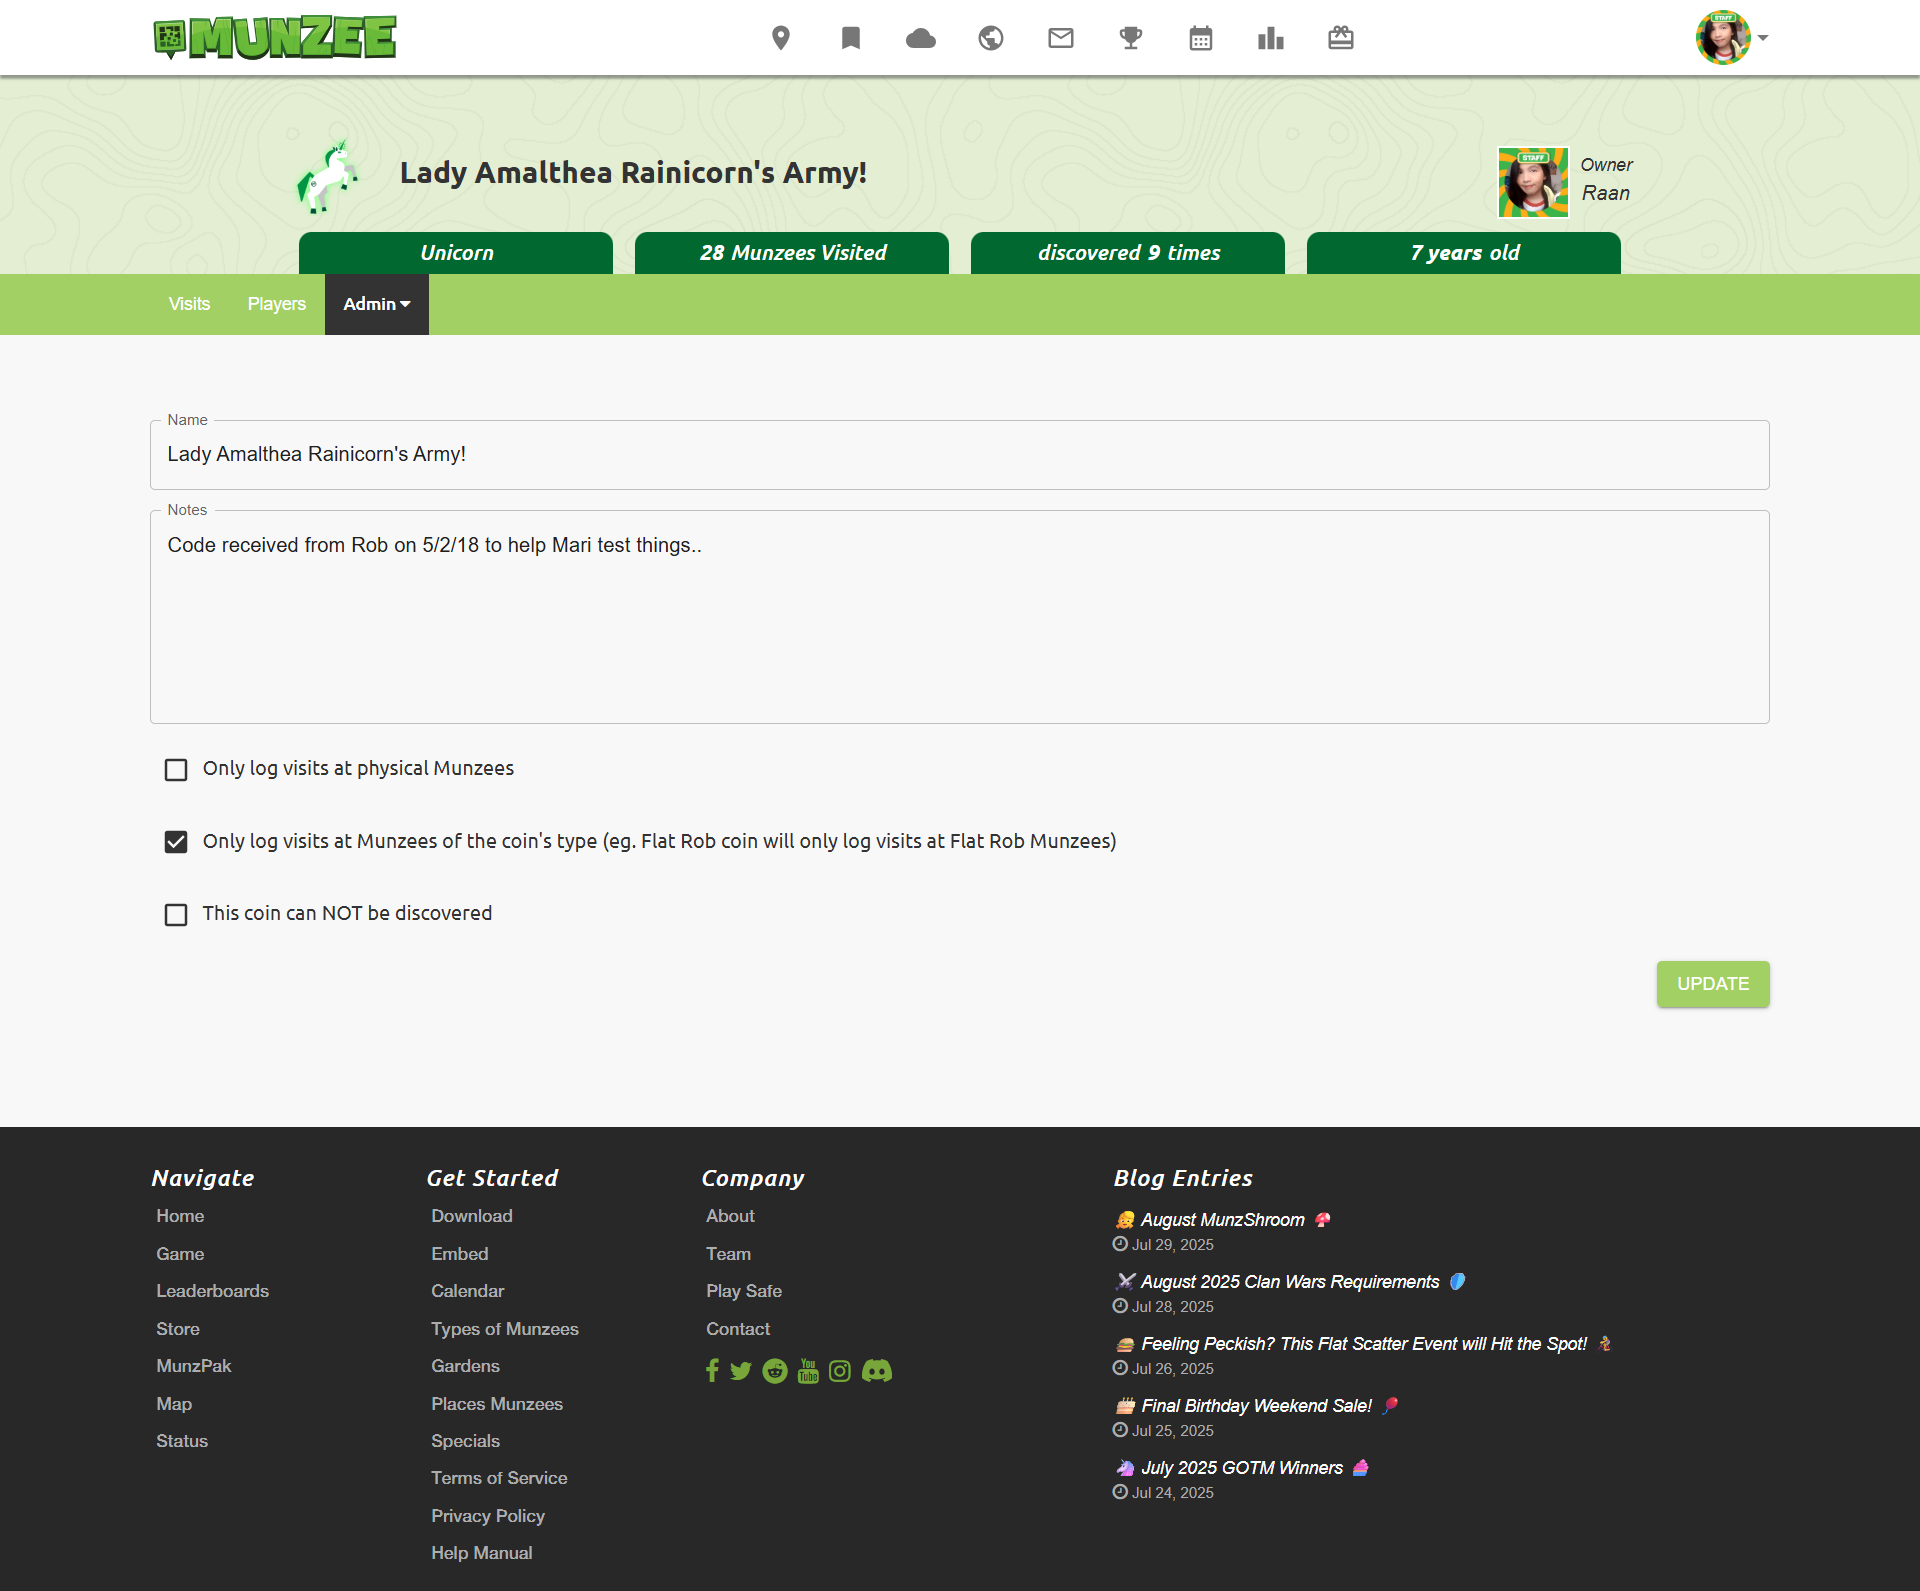Open the Discord icon in footer
The width and height of the screenshot is (1920, 1591).
(877, 1371)
